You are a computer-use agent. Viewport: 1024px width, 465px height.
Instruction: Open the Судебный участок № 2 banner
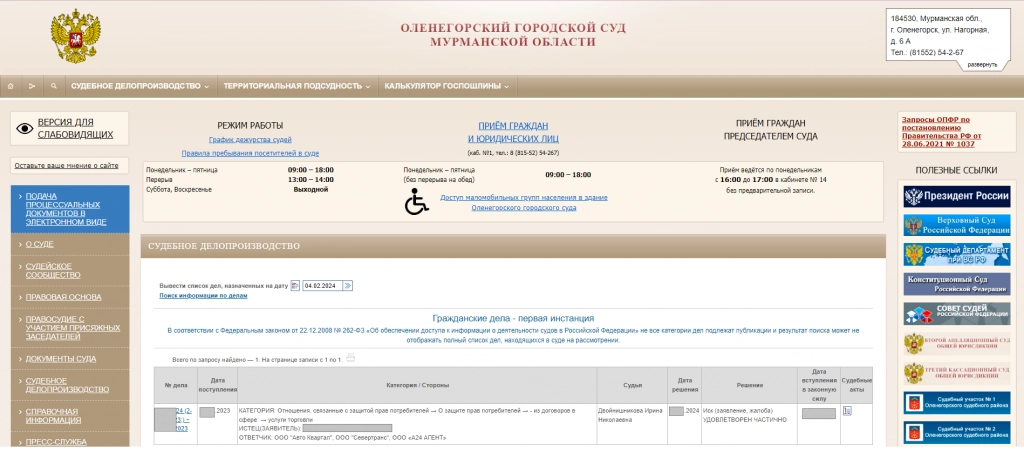(x=956, y=432)
